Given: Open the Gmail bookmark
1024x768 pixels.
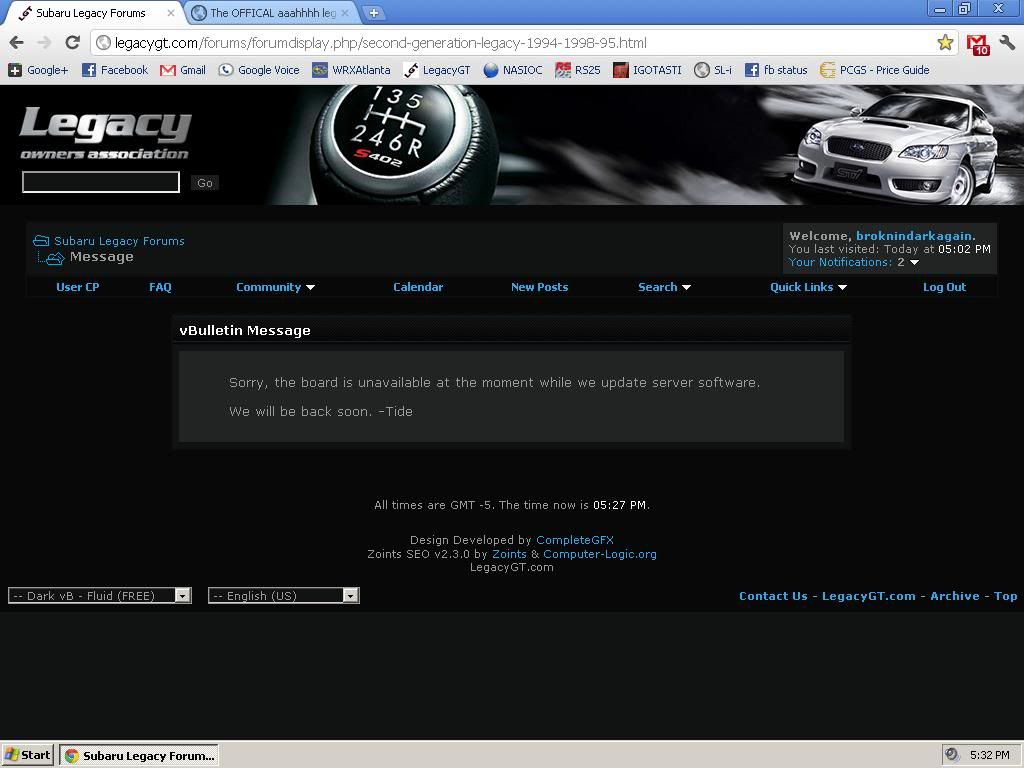Looking at the screenshot, I should 183,70.
